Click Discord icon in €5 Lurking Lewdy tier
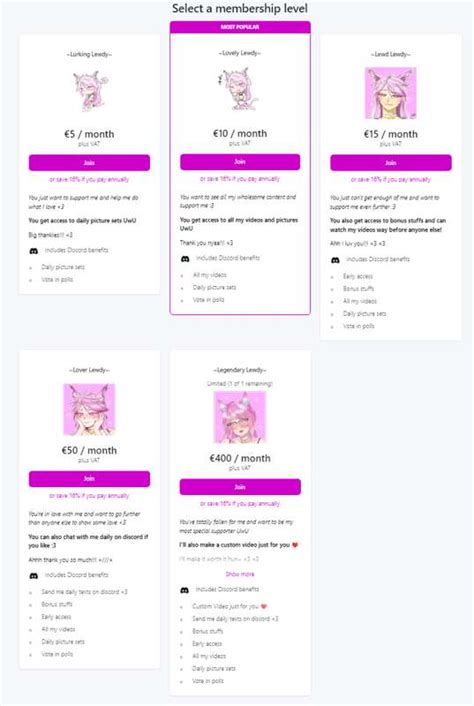The width and height of the screenshot is (474, 706). pos(34,251)
